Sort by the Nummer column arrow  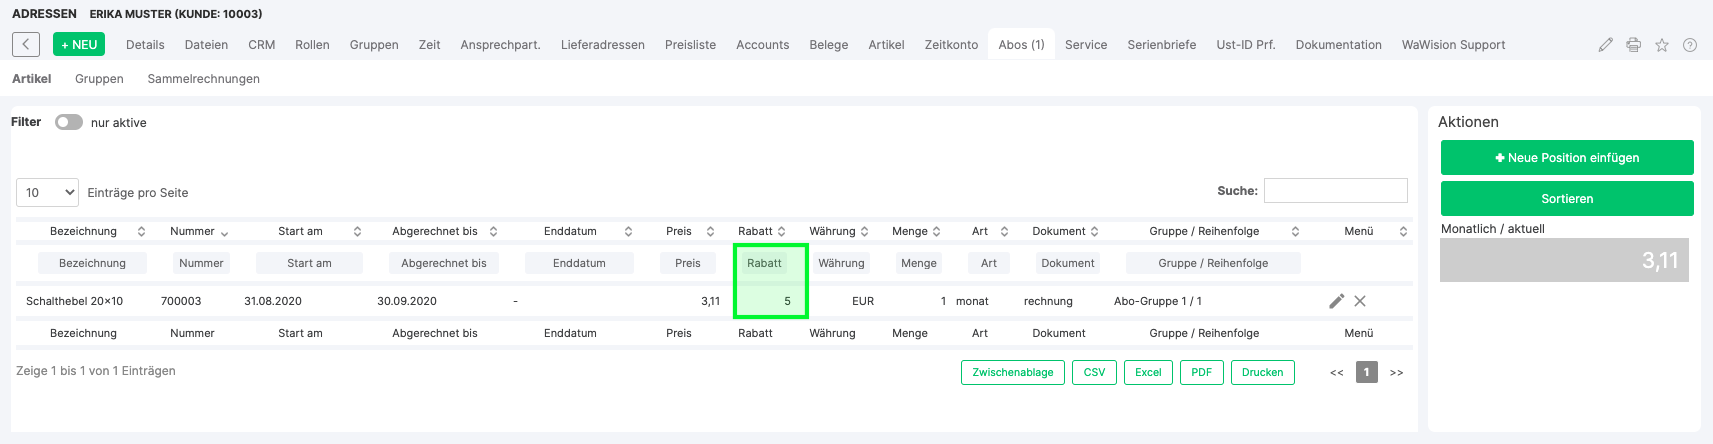[x=224, y=232]
